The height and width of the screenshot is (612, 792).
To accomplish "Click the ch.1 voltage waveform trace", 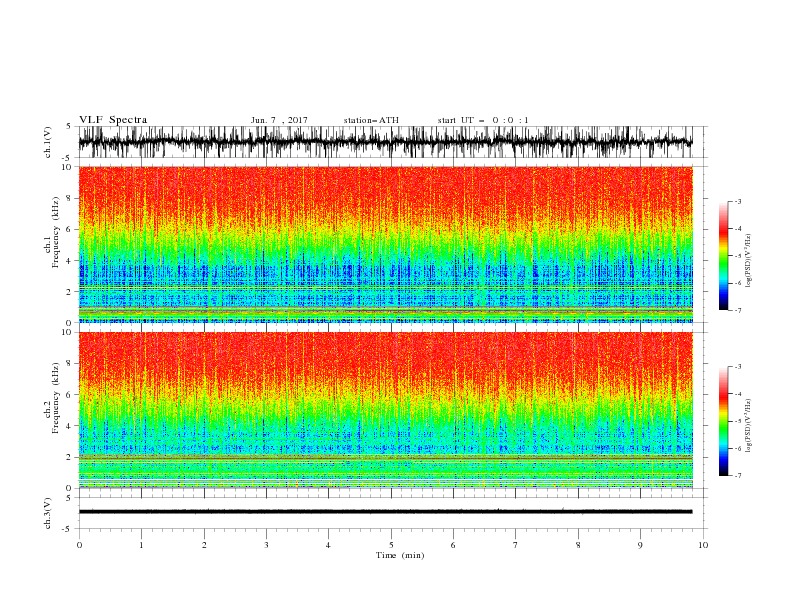I will point(385,142).
